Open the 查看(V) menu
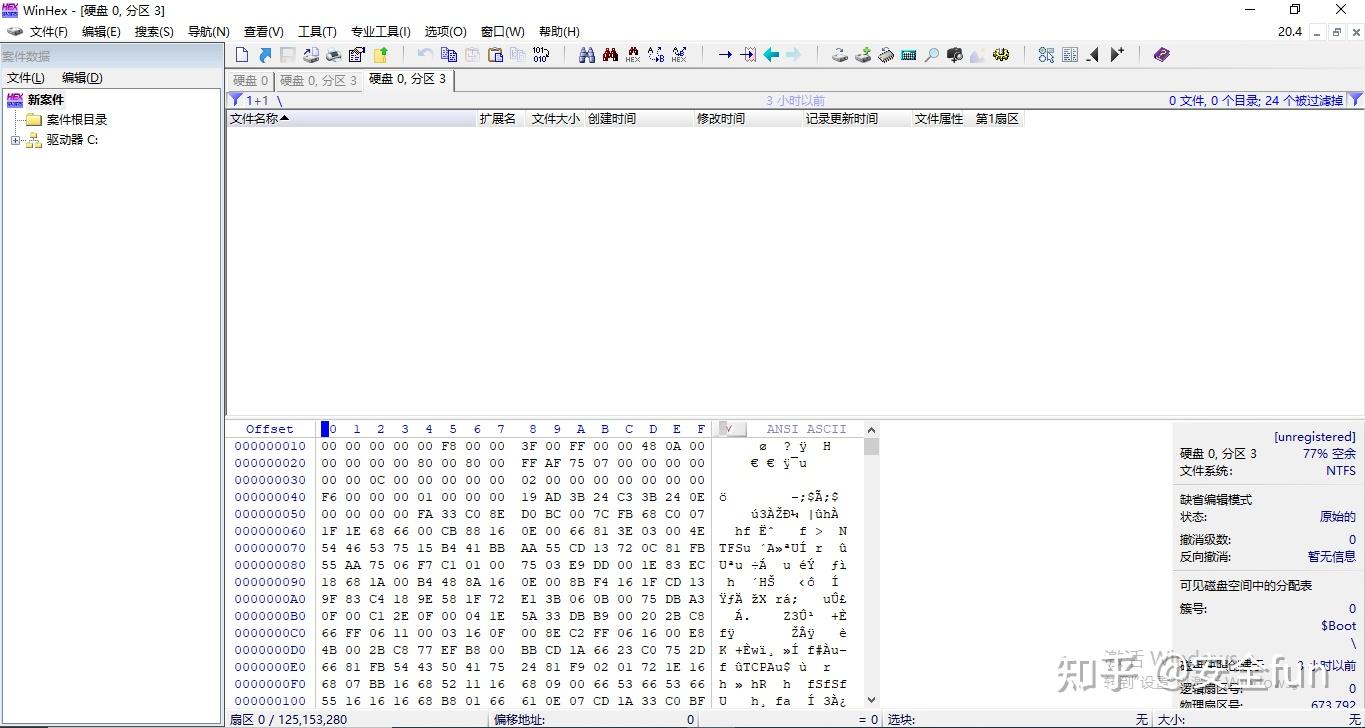The image size is (1365, 728). pyautogui.click(x=264, y=32)
